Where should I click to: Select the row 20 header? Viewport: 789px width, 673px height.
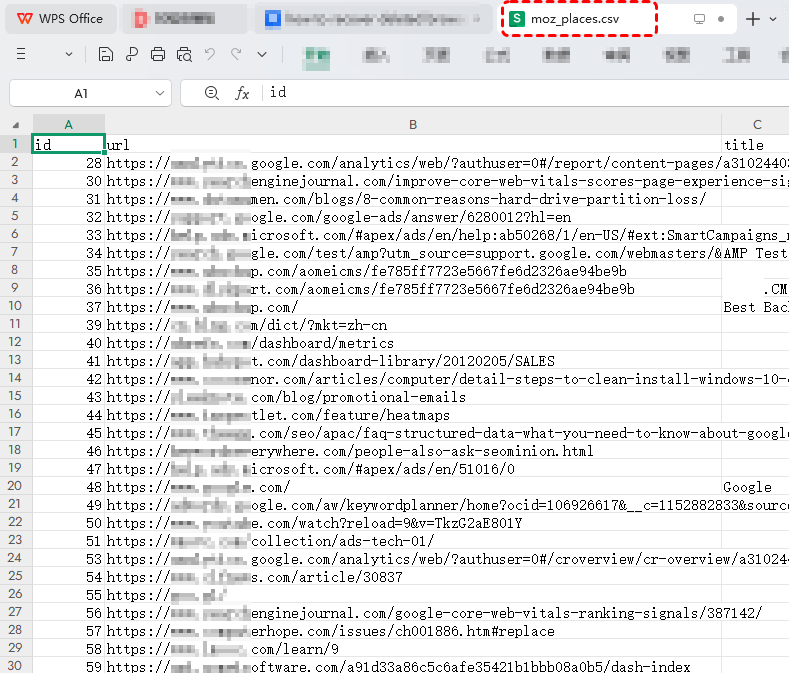[15, 487]
